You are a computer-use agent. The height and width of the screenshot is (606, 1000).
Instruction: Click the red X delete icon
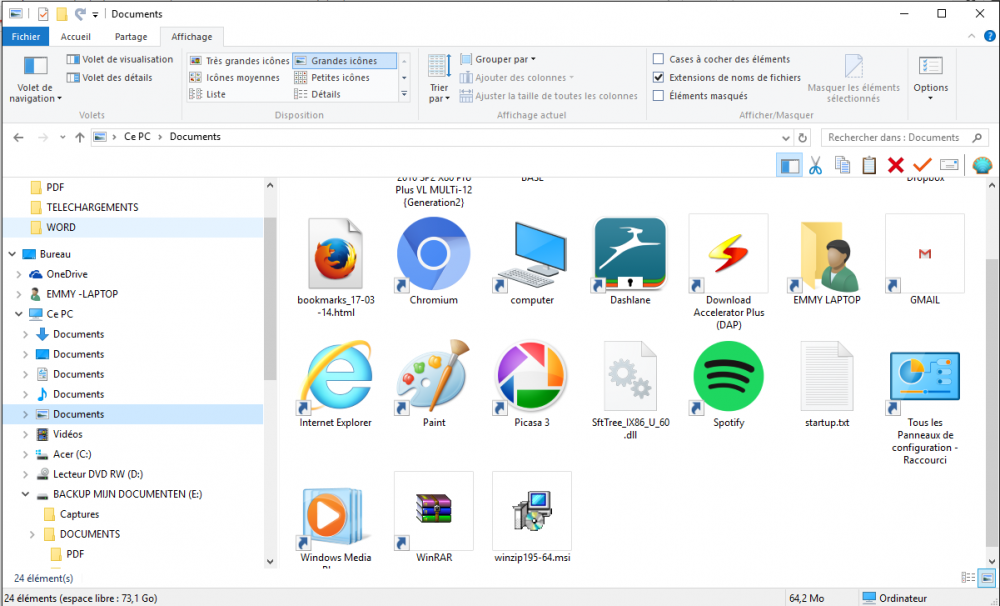895,165
